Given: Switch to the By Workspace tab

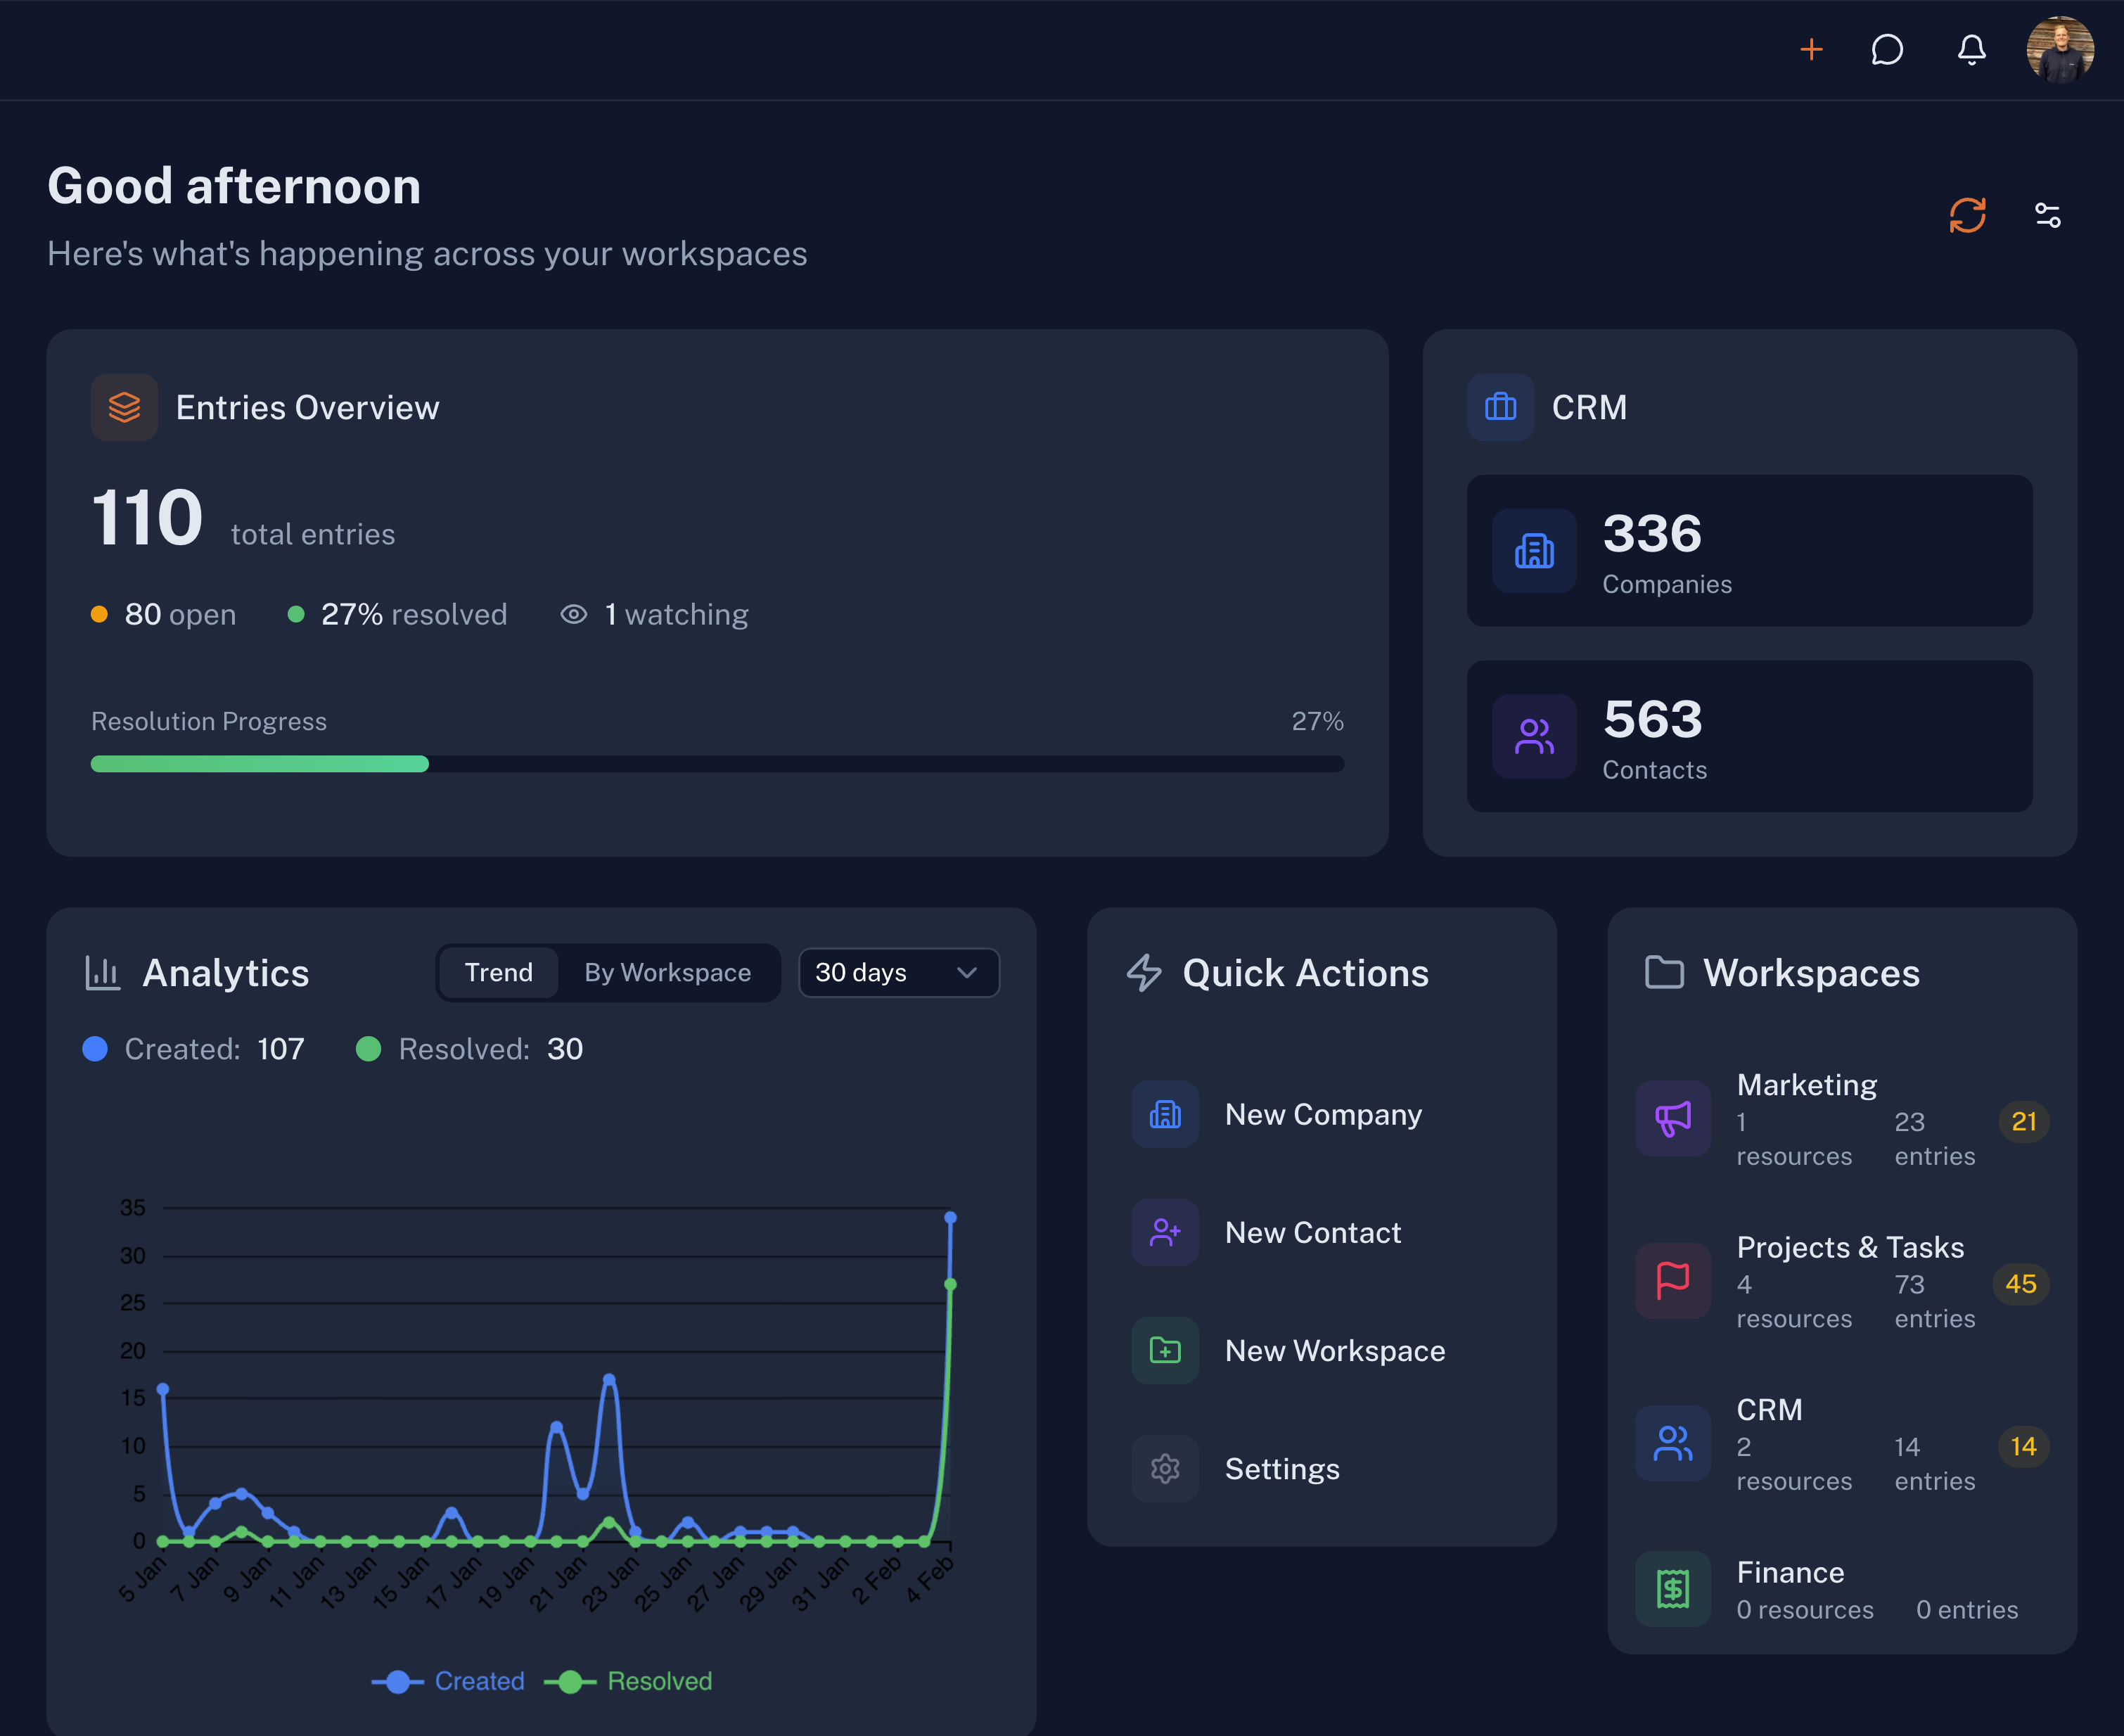Looking at the screenshot, I should click(x=667, y=972).
